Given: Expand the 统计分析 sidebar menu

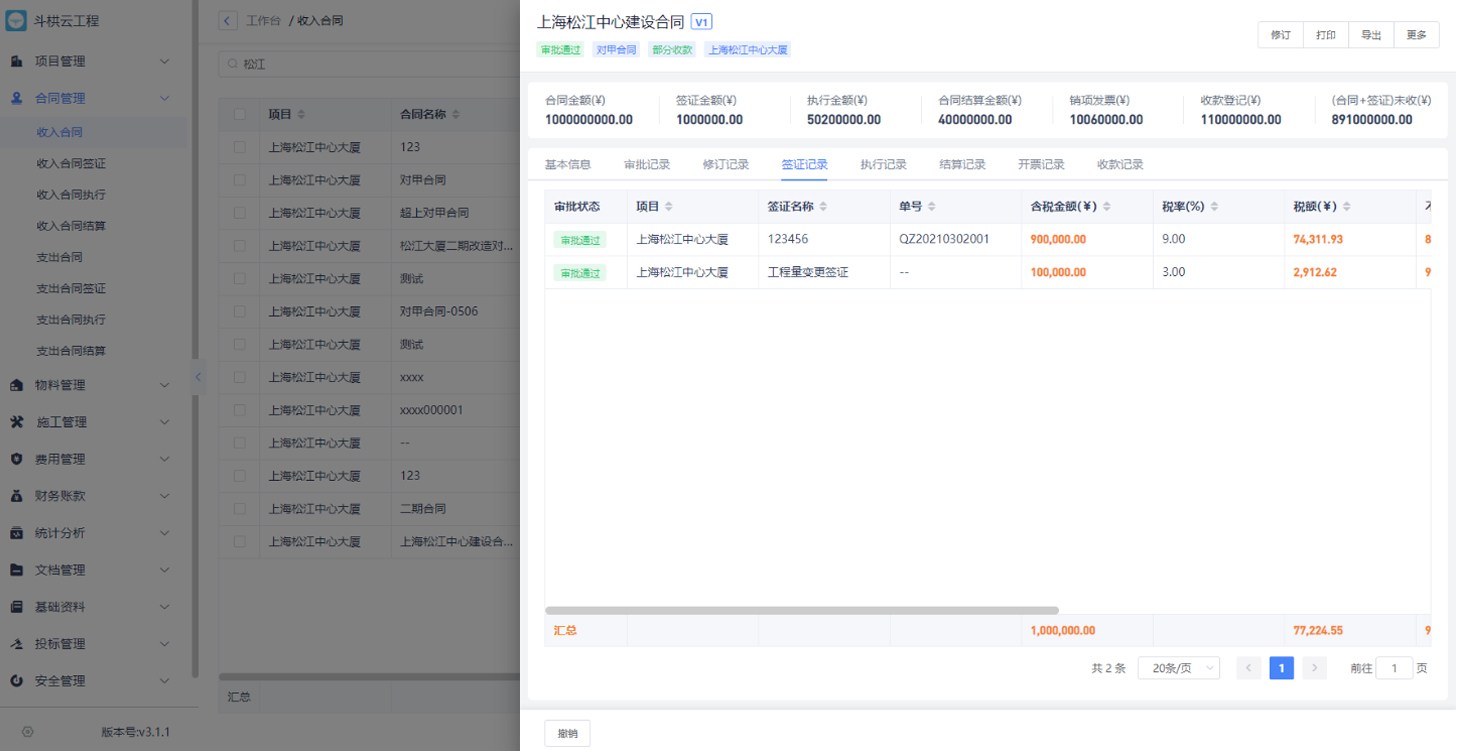Looking at the screenshot, I should coord(165,533).
